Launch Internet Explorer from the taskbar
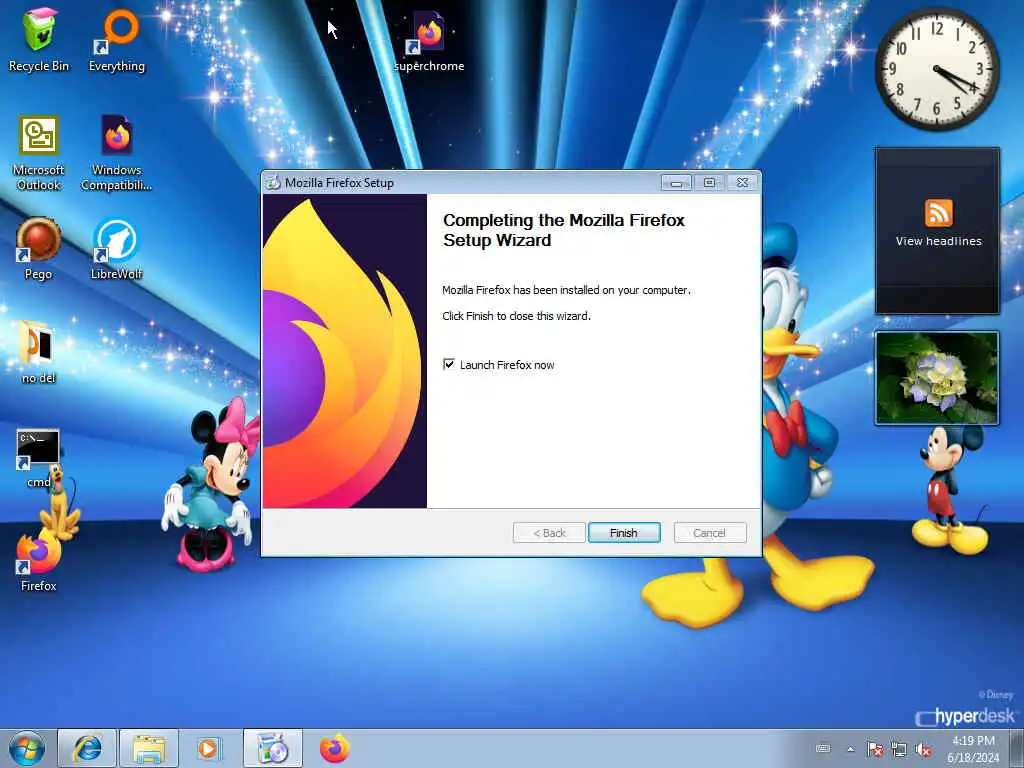Image resolution: width=1024 pixels, height=768 pixels. (x=87, y=748)
